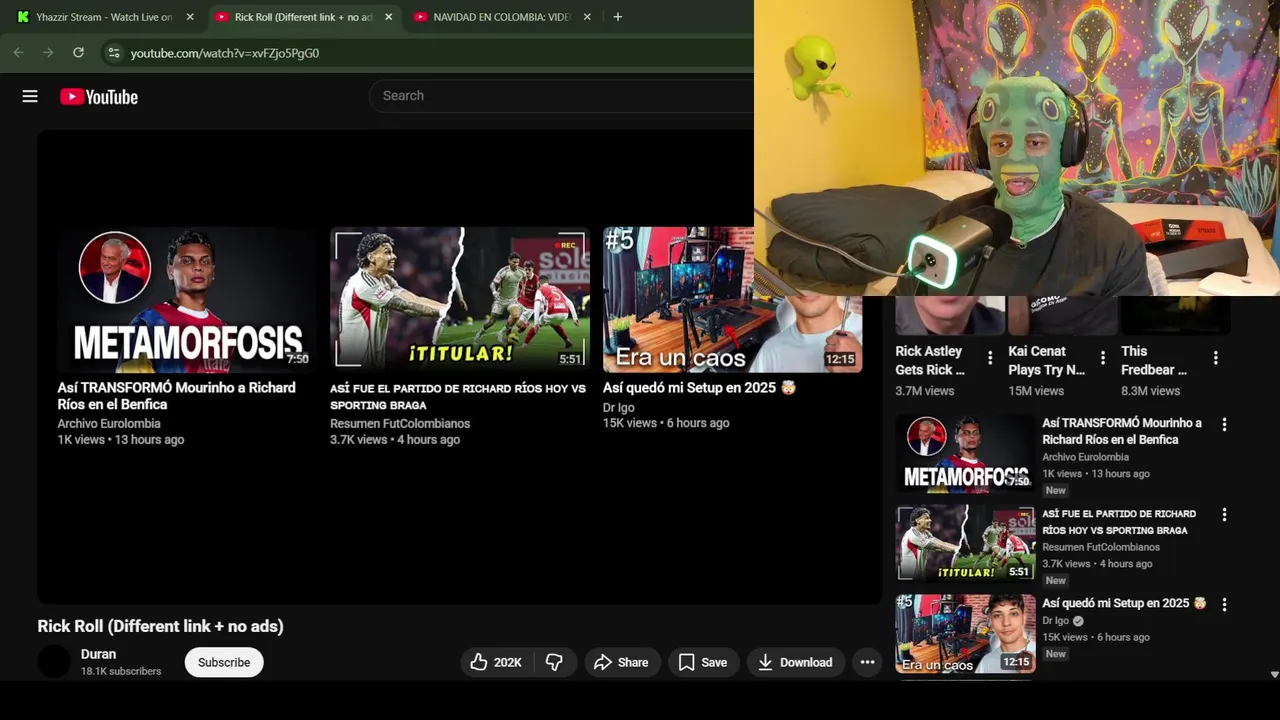Viewport: 1280px width, 720px height.
Task: Close the Rick Roll tab
Action: pos(388,17)
